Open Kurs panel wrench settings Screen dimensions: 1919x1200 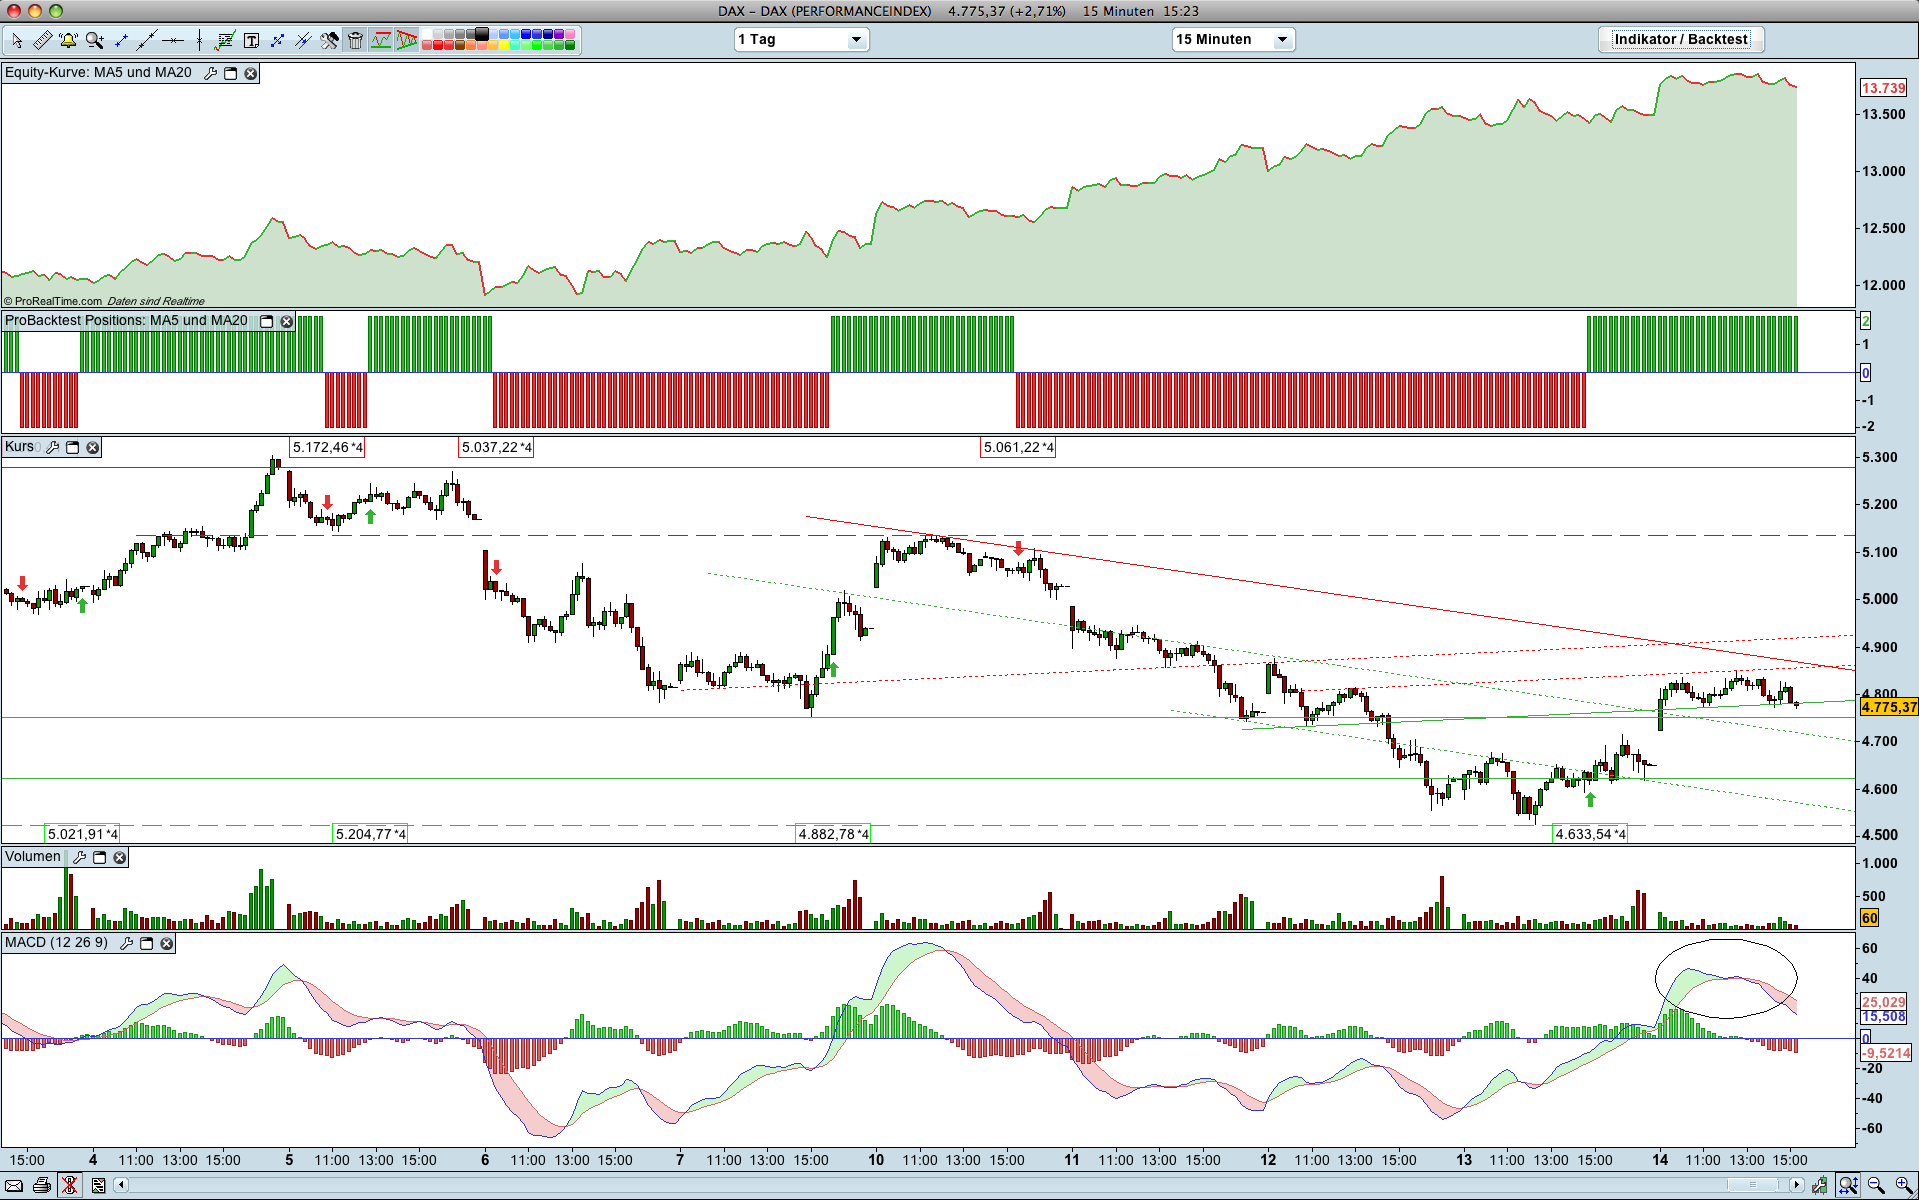[x=53, y=447]
